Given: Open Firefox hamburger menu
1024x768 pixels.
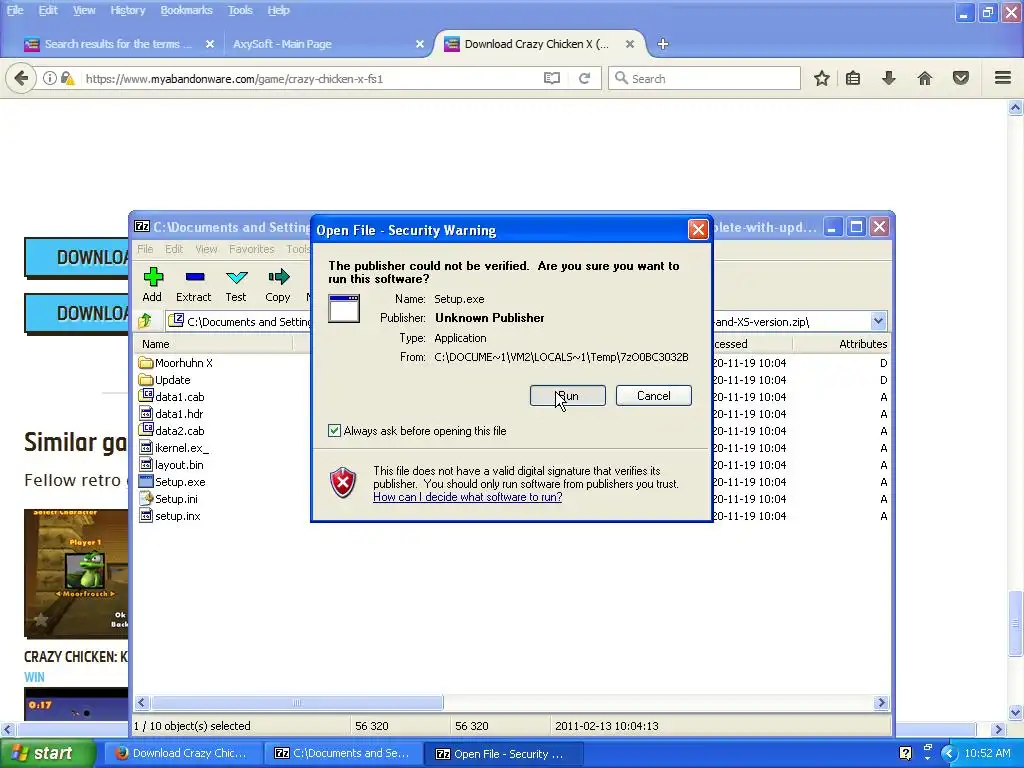Looking at the screenshot, I should (1003, 78).
